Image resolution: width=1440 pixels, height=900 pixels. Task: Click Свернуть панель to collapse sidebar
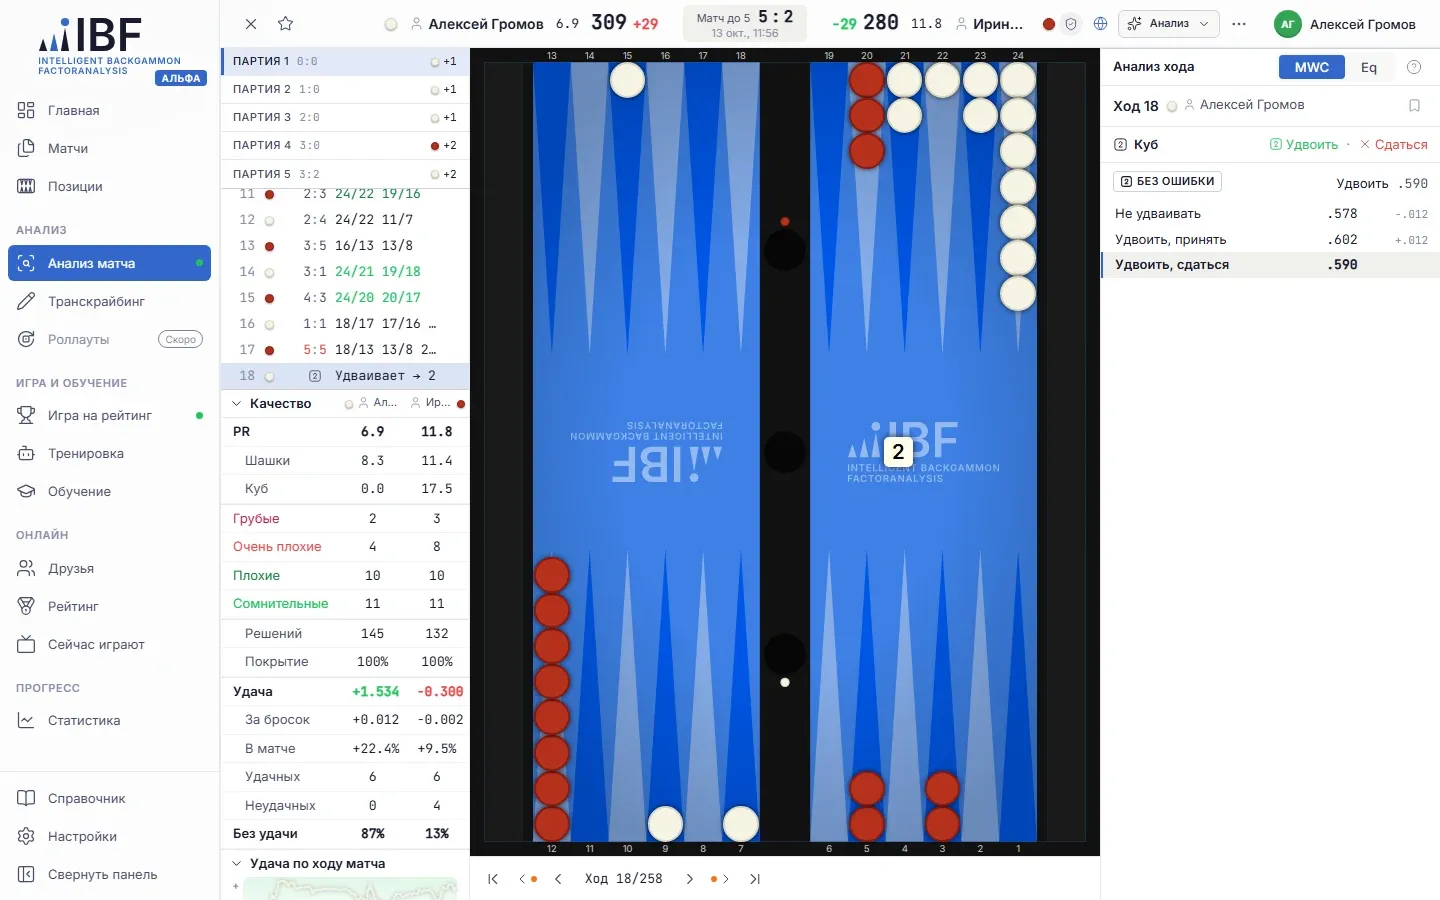109,874
